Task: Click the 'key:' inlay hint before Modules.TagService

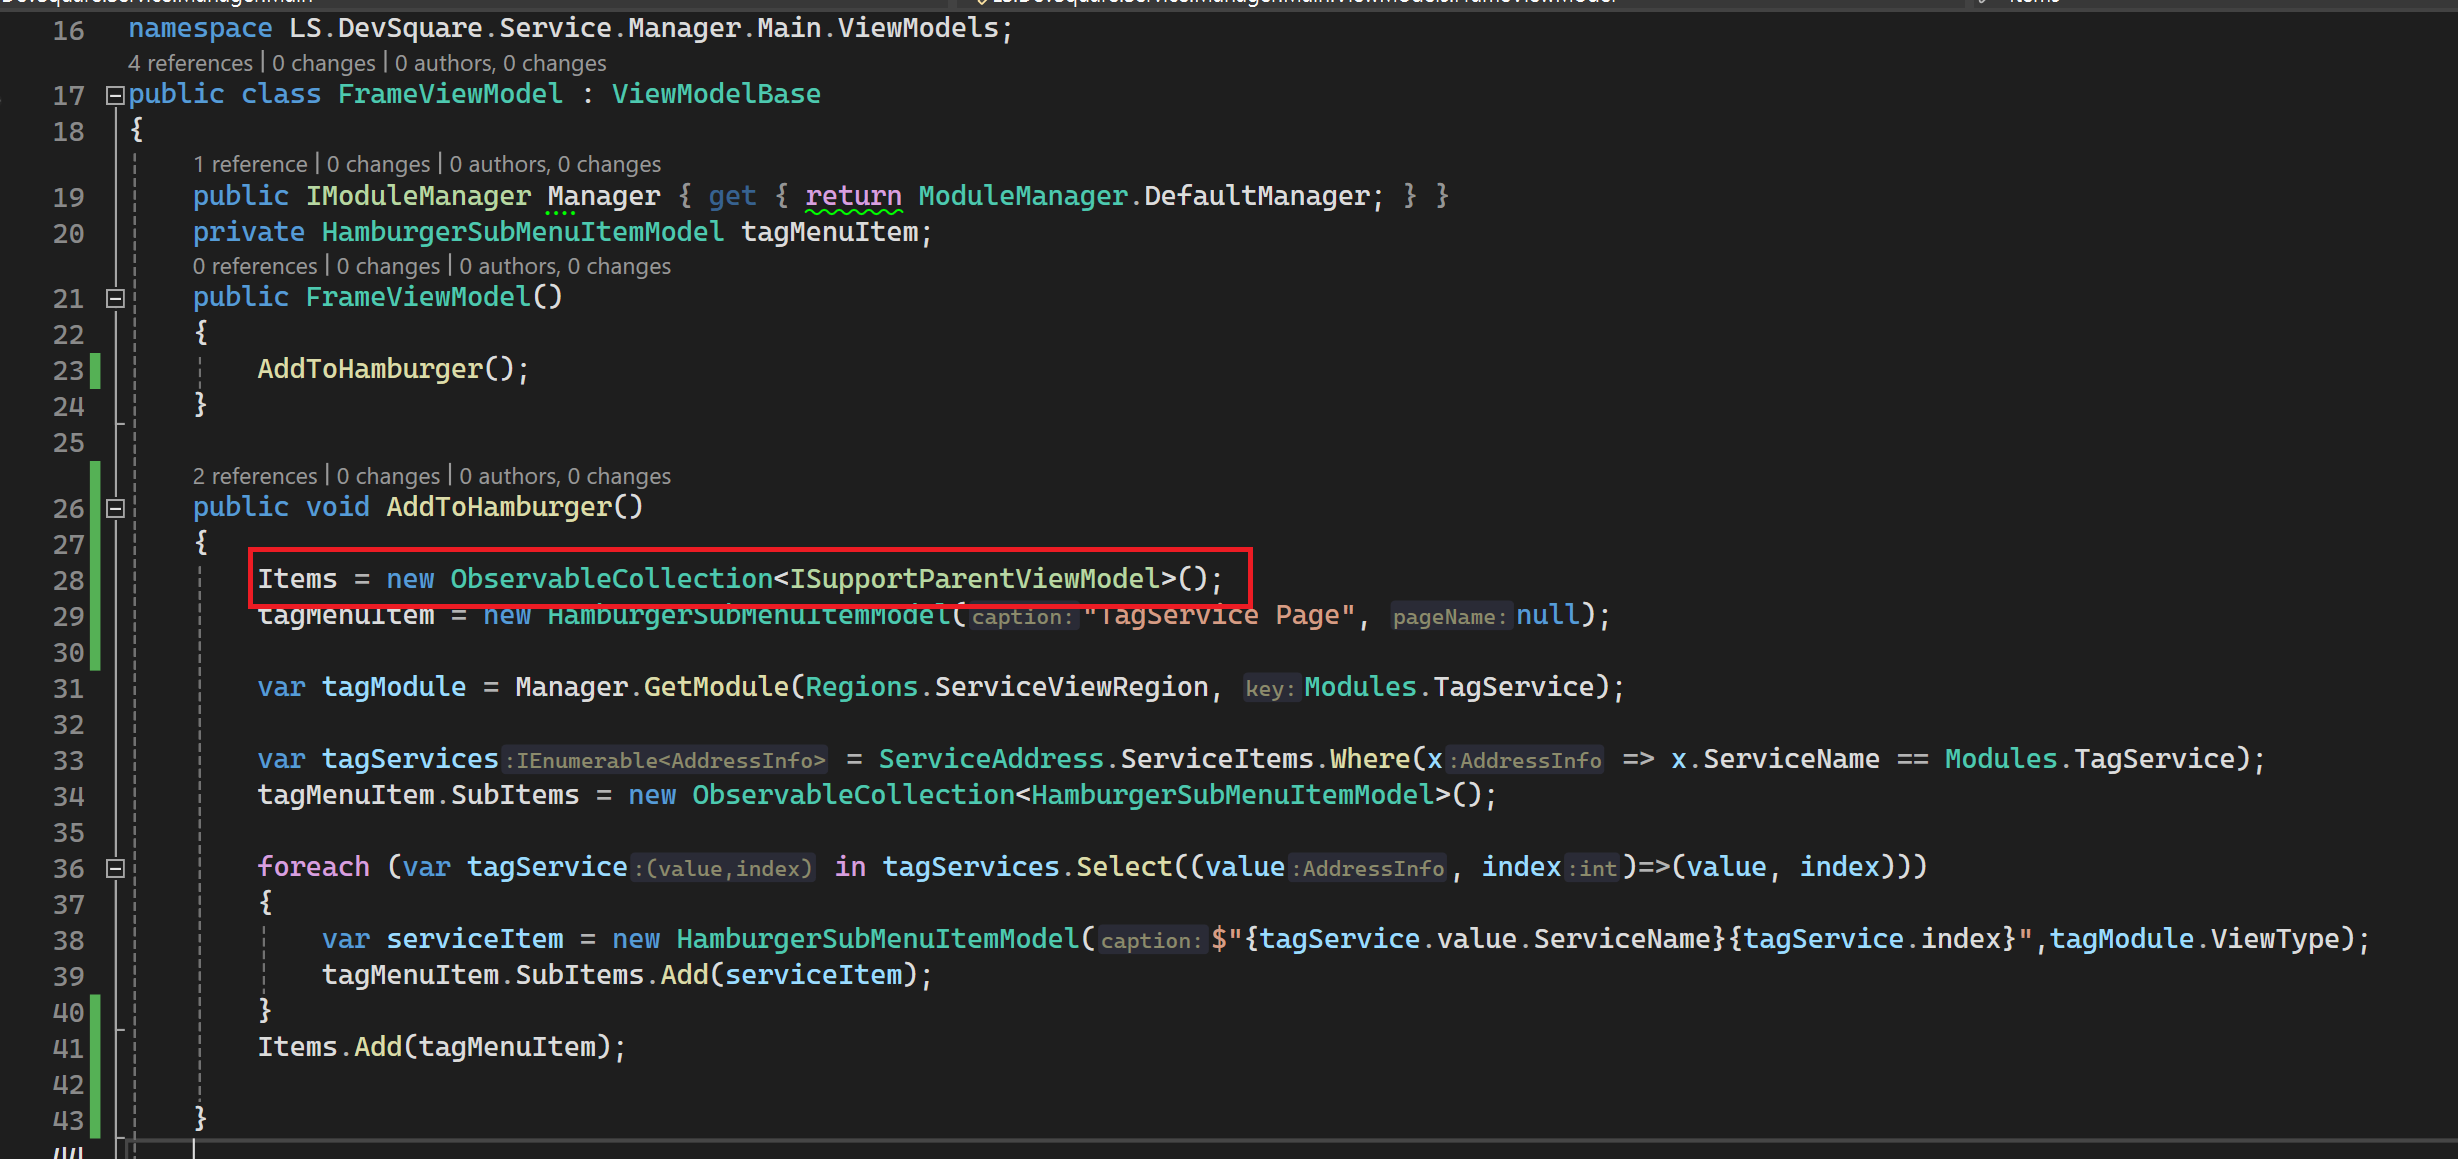Action: 1270,688
